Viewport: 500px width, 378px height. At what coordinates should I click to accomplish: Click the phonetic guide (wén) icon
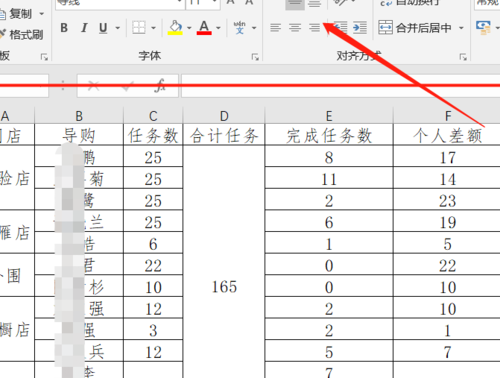tap(240, 28)
